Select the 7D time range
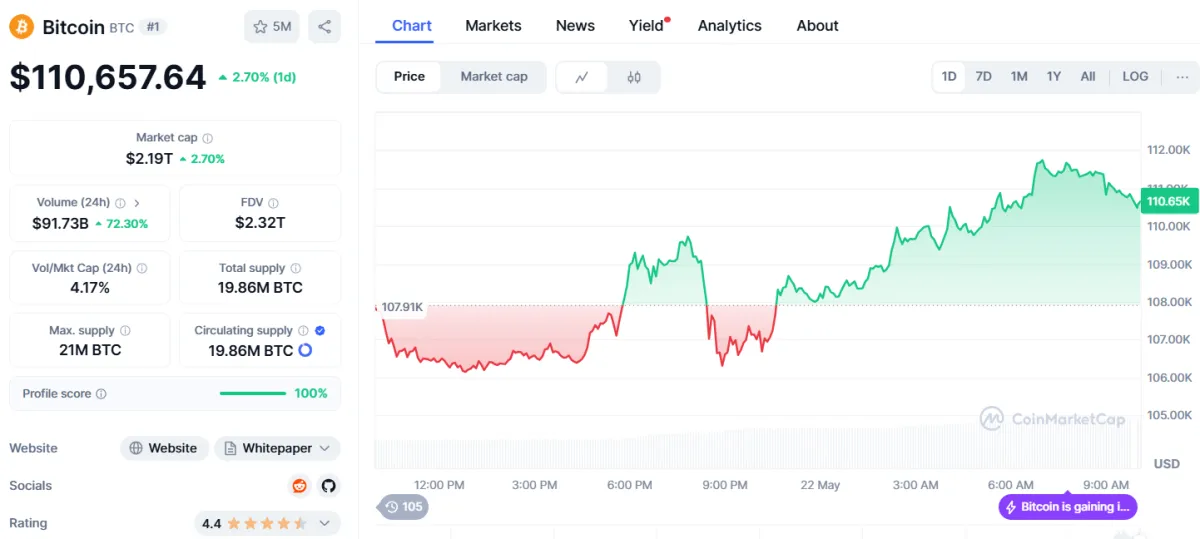 [983, 77]
